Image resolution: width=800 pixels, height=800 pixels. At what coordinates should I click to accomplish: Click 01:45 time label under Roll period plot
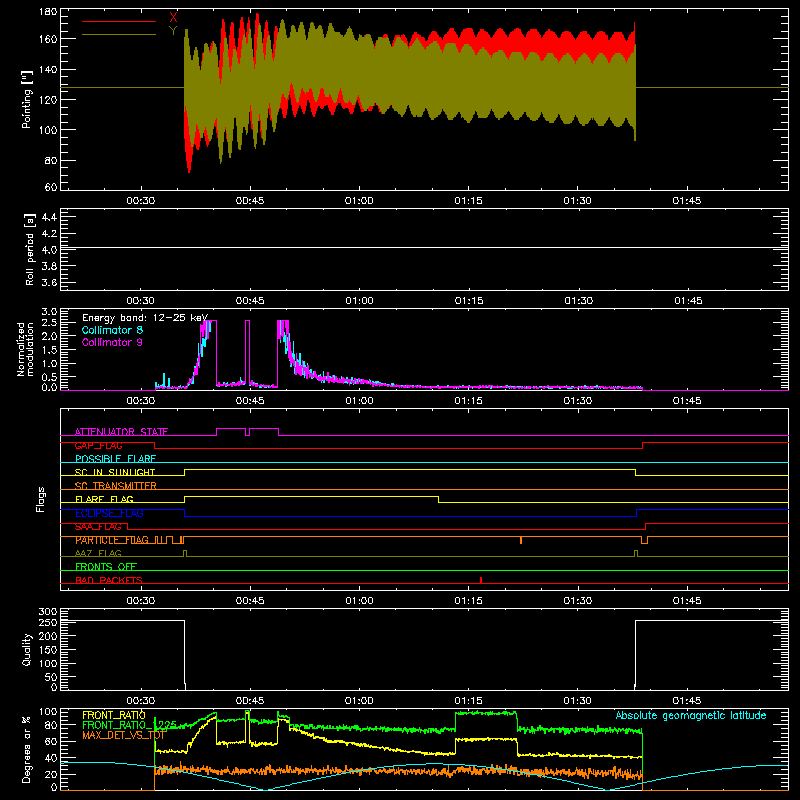688,301
